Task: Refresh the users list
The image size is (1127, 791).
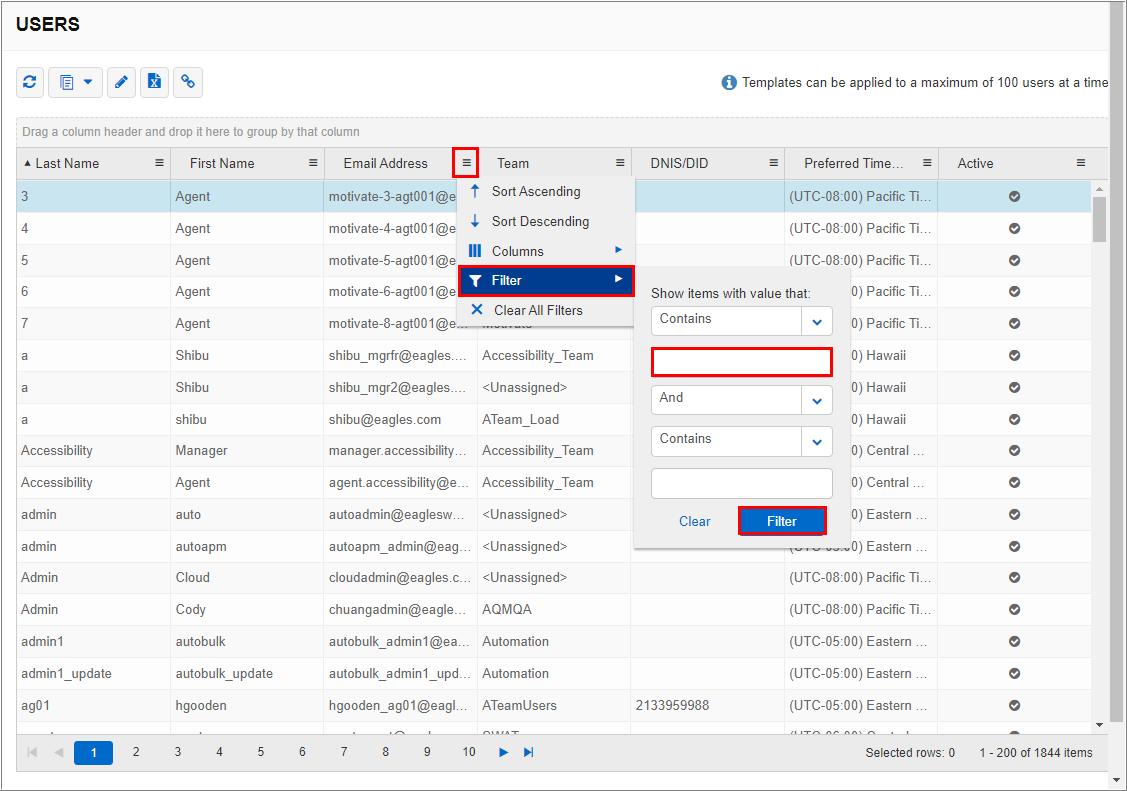Action: click(29, 82)
